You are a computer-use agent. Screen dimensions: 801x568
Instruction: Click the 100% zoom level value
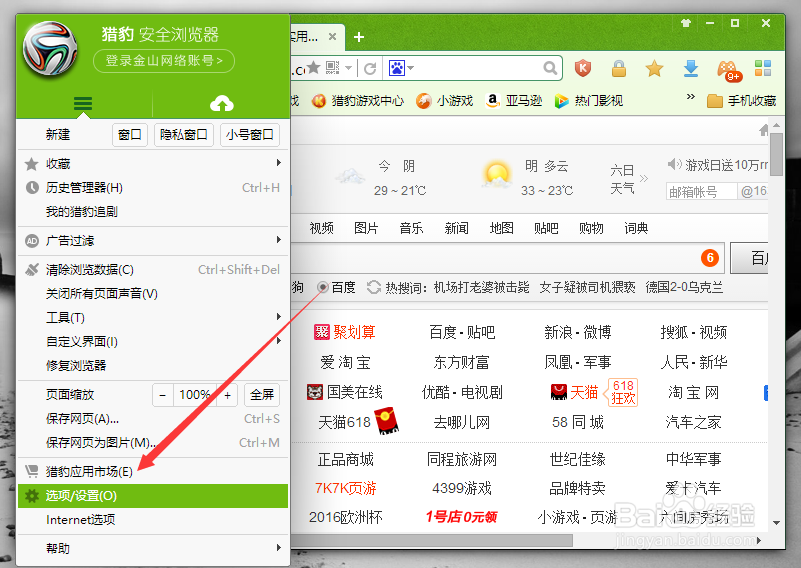click(195, 395)
